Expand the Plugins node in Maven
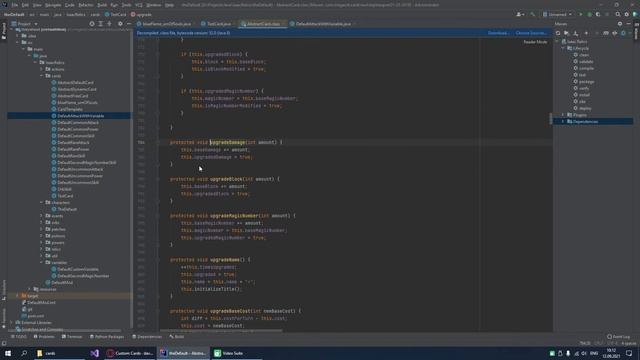The image size is (640, 360). (x=563, y=115)
